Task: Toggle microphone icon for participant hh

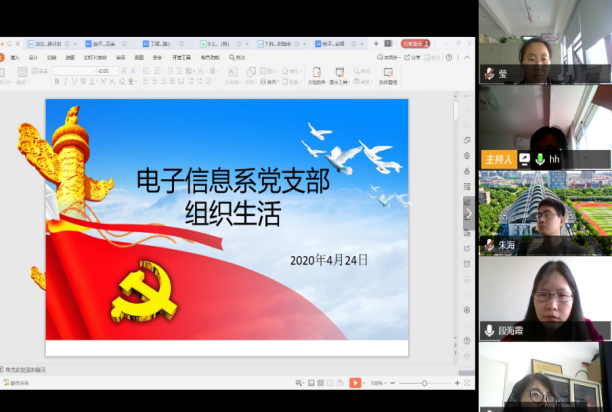Action: point(540,159)
